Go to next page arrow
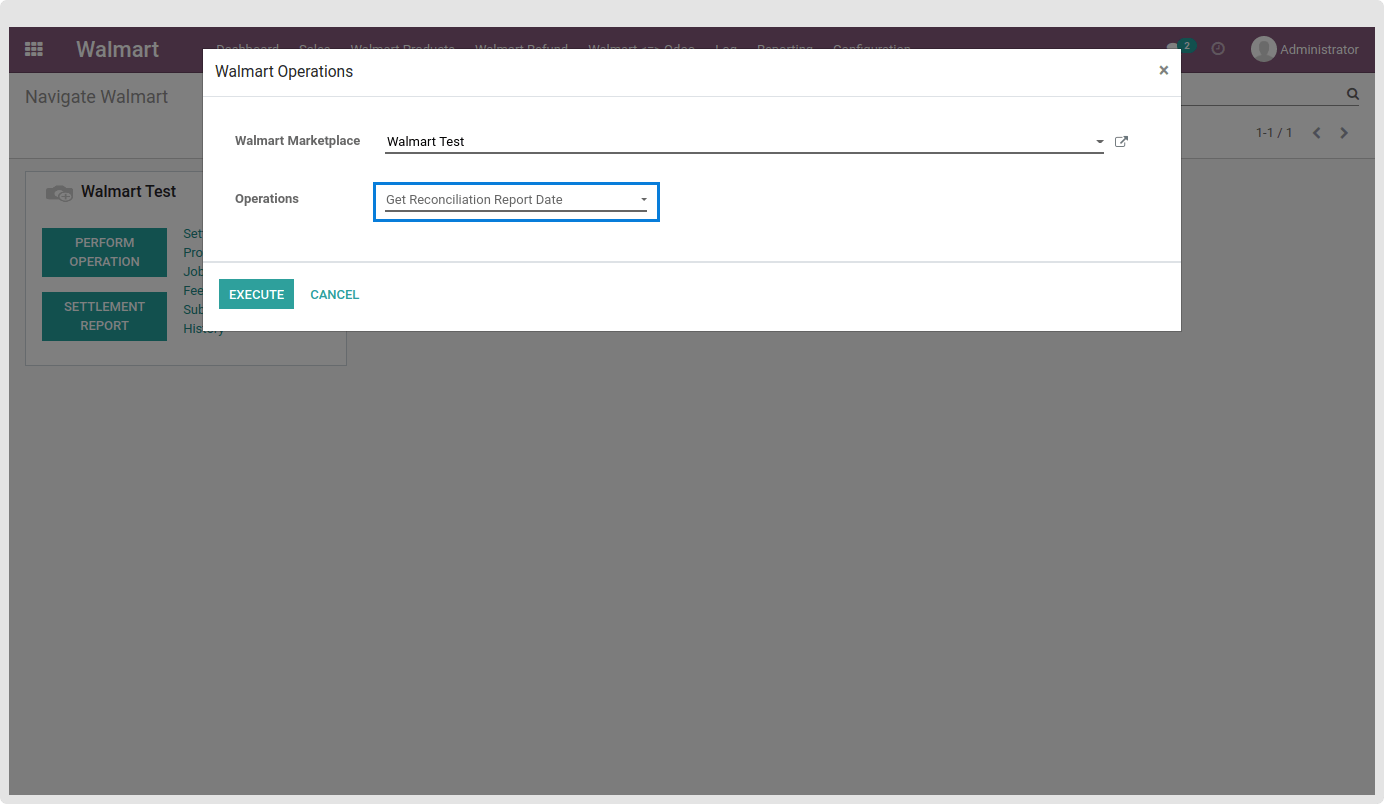 [1344, 133]
